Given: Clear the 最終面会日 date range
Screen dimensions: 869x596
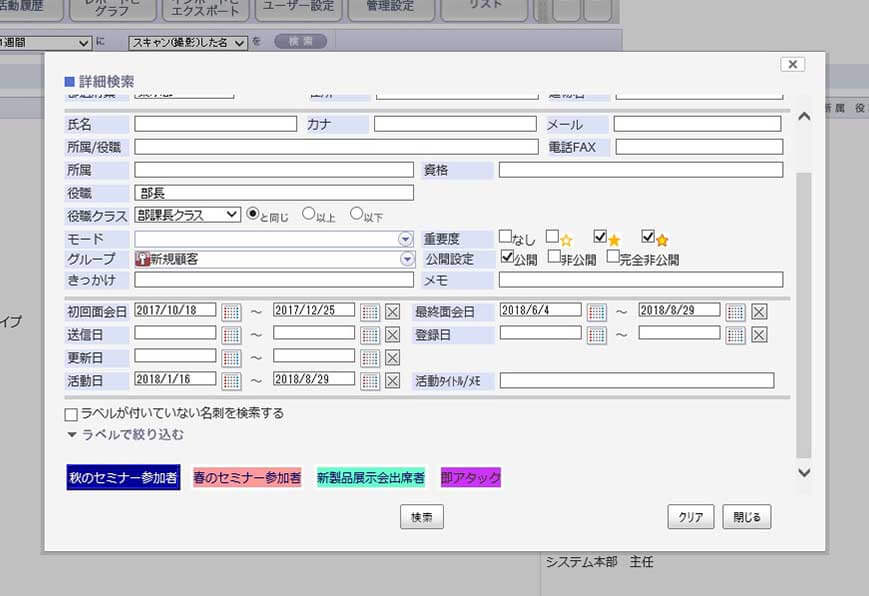Looking at the screenshot, I should click(x=759, y=312).
